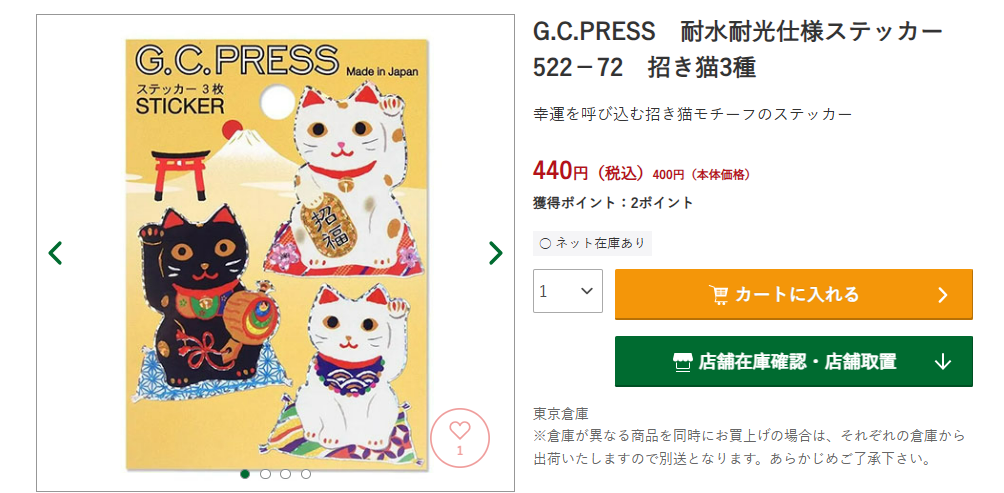Screen dimensions: 1004x493
Task: Jump to the fourth carousel dot image
Action: (x=306, y=474)
